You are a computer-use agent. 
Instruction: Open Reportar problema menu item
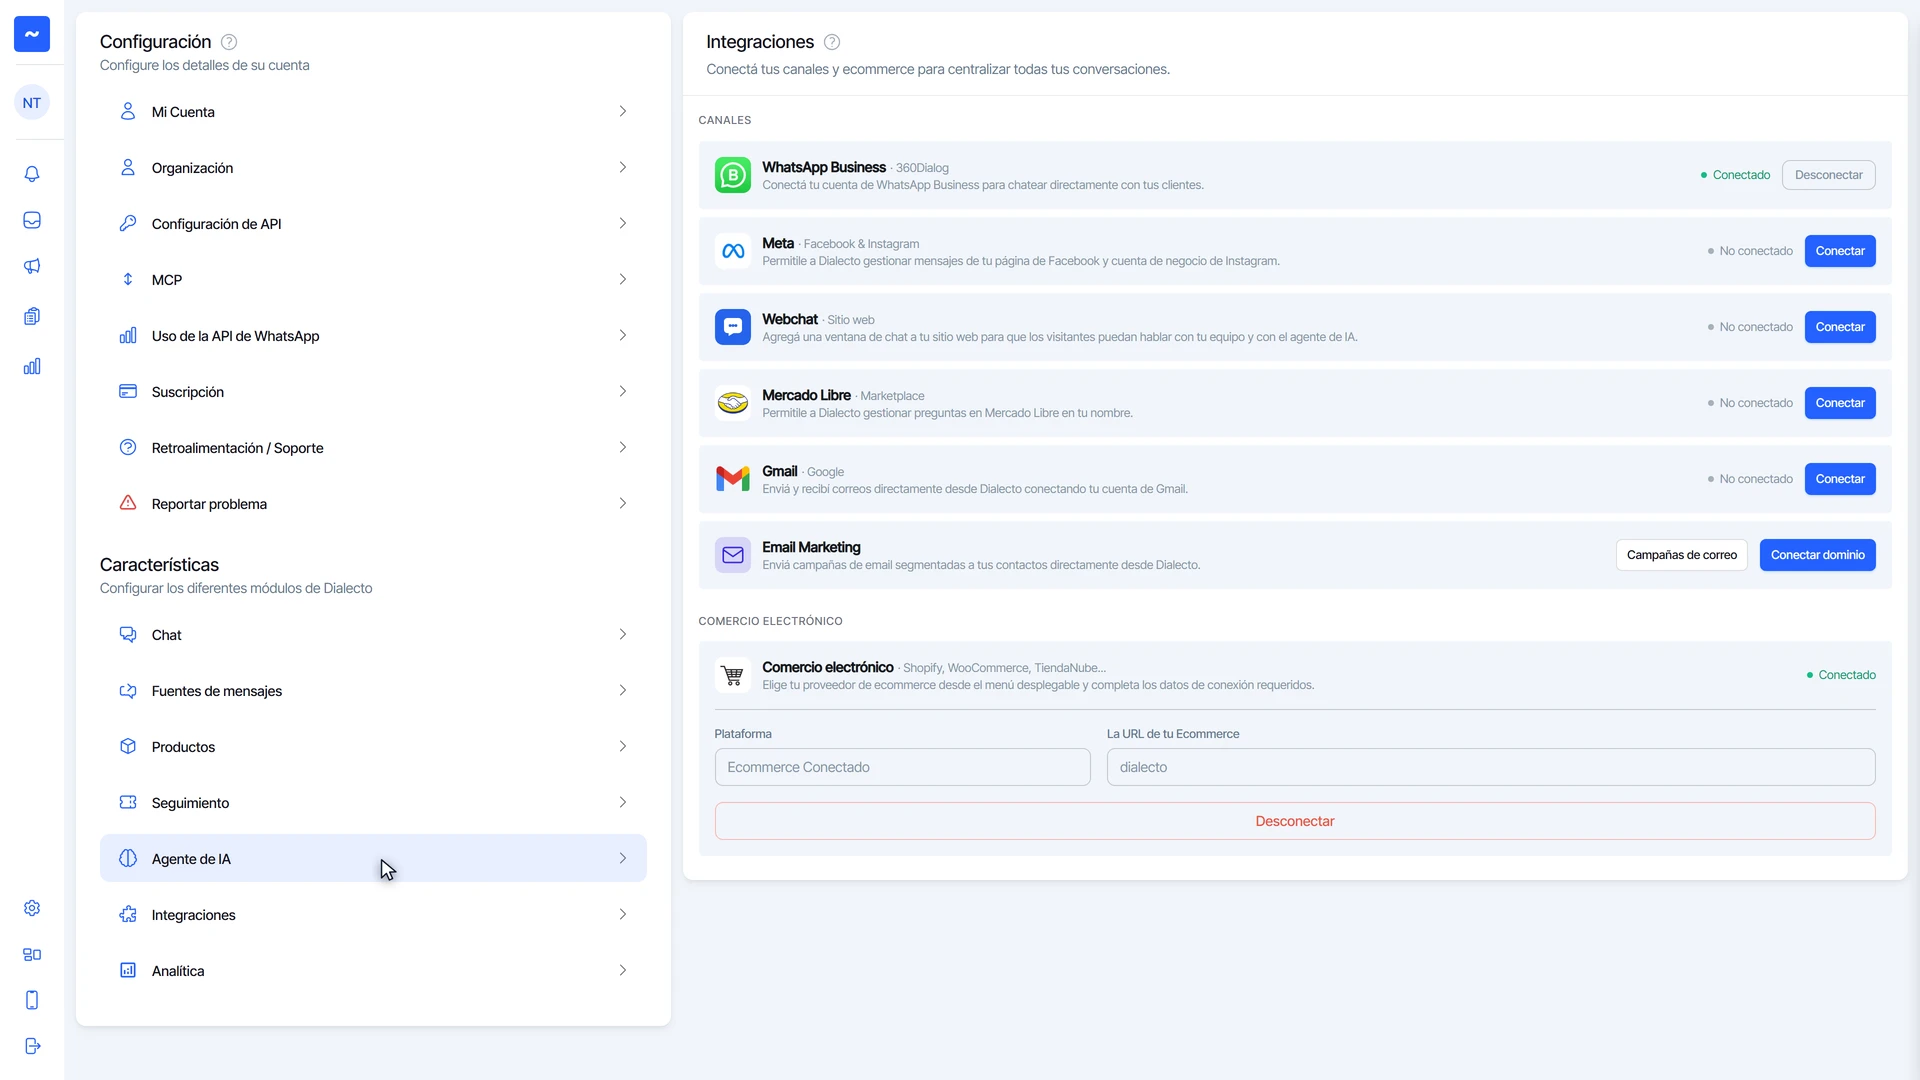click(373, 504)
